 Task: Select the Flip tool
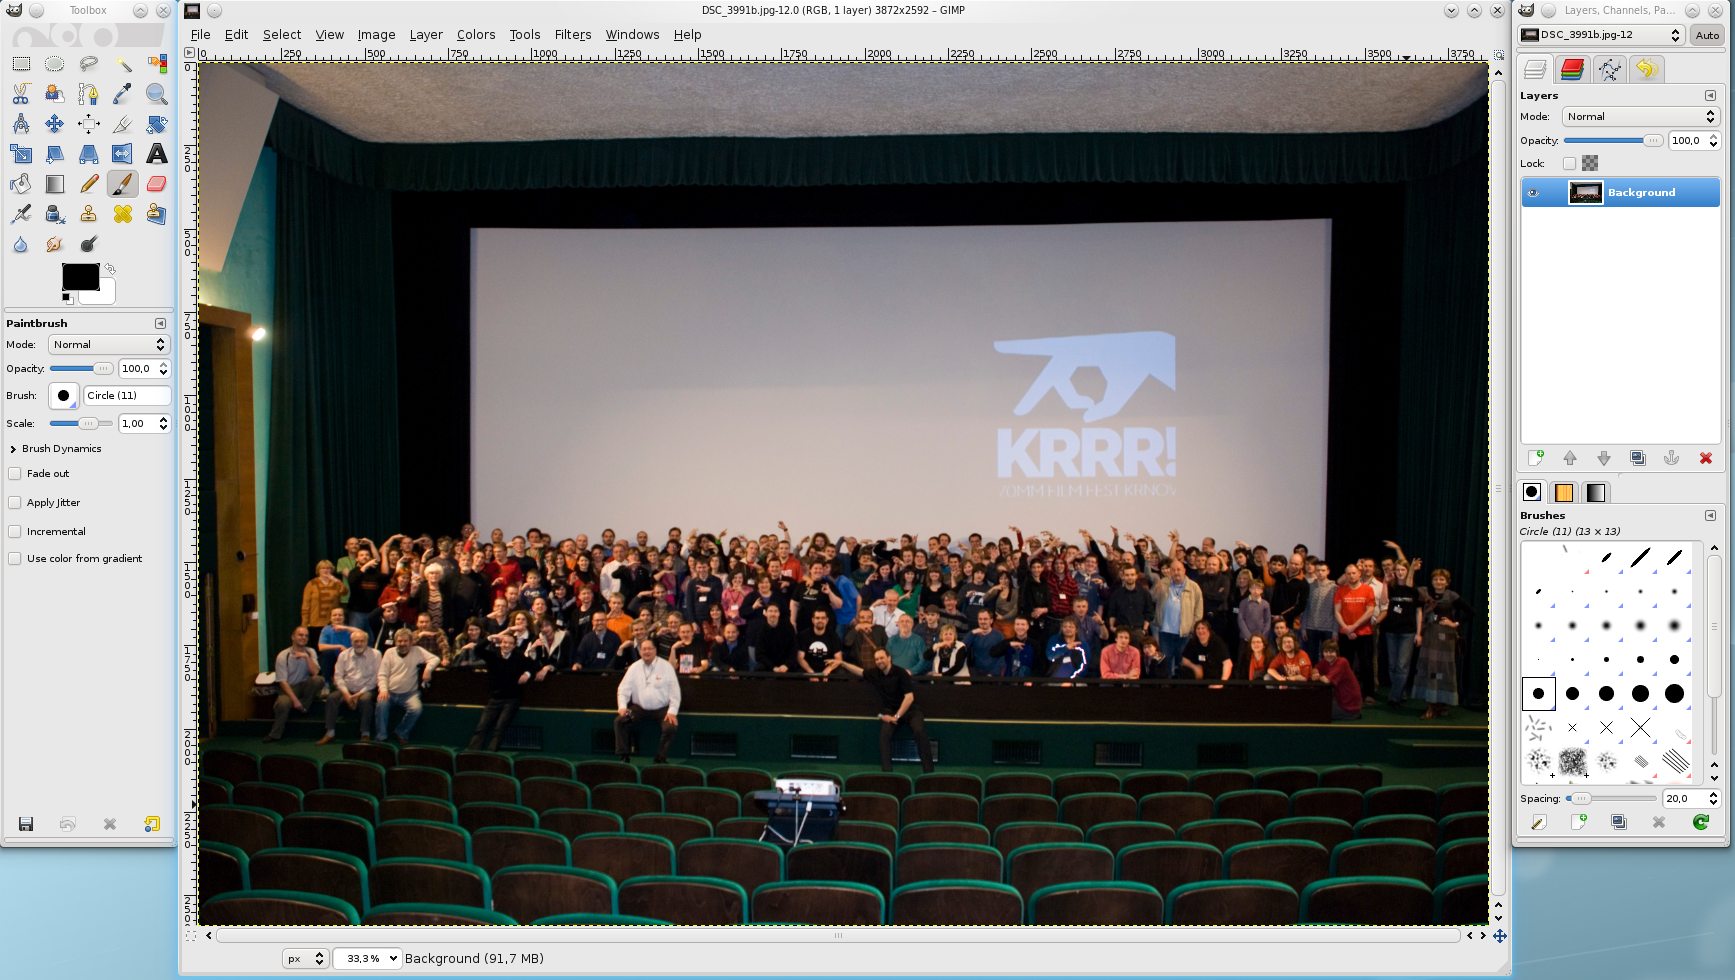[x=123, y=154]
